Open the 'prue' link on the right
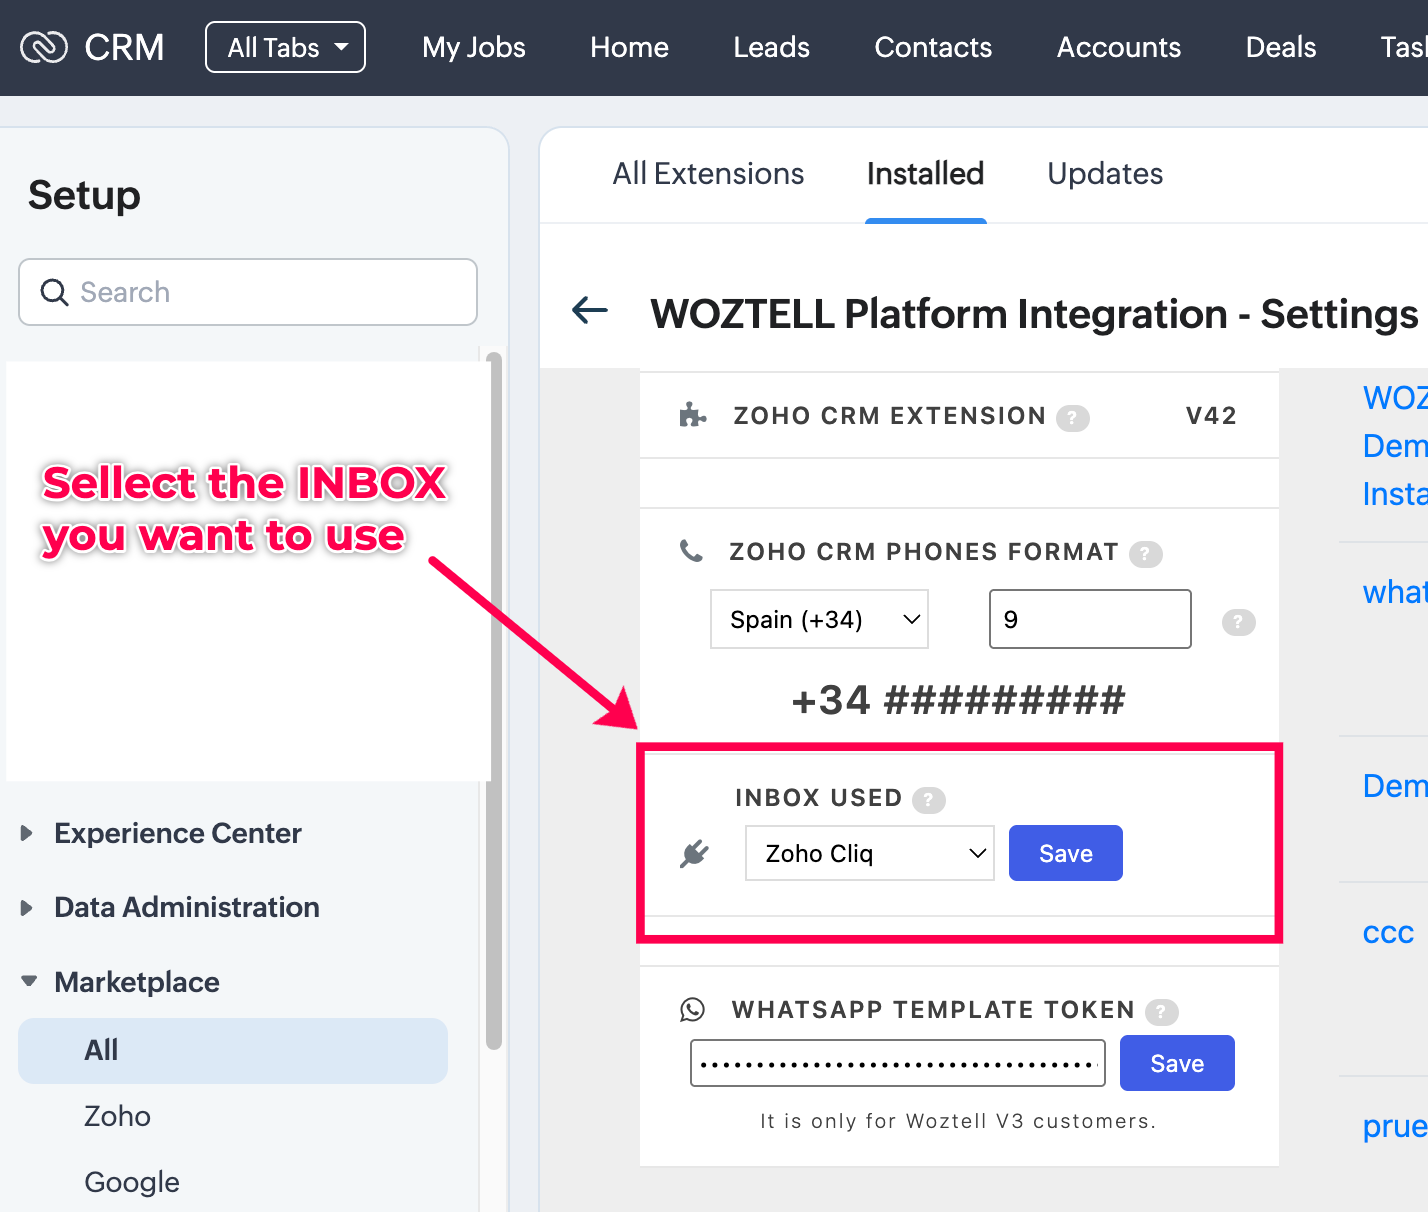 click(1395, 1127)
